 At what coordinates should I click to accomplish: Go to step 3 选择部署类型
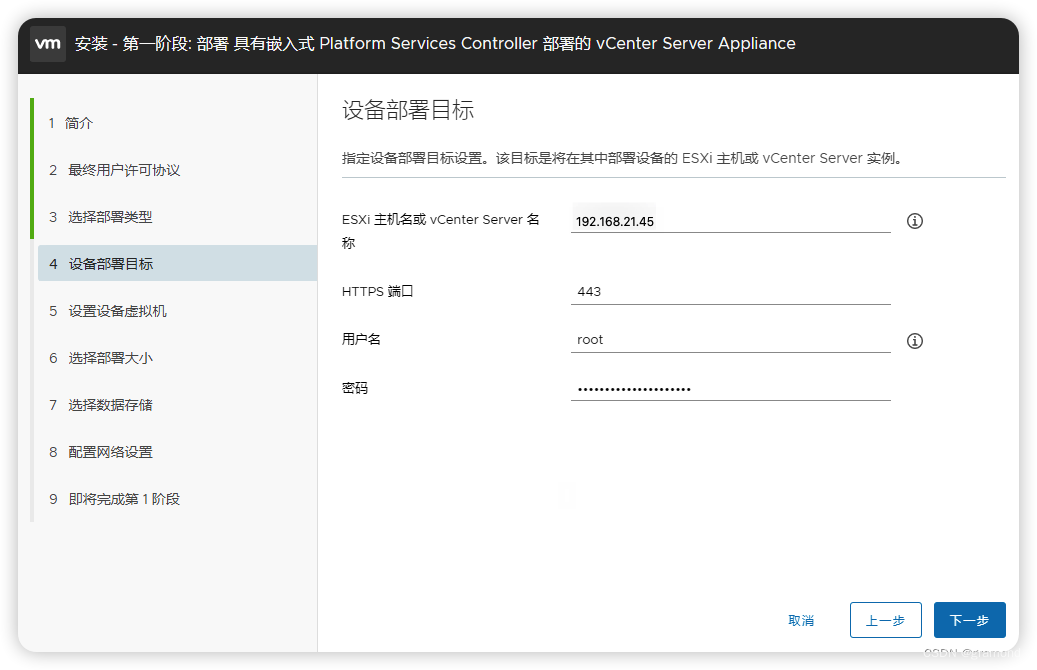(101, 217)
